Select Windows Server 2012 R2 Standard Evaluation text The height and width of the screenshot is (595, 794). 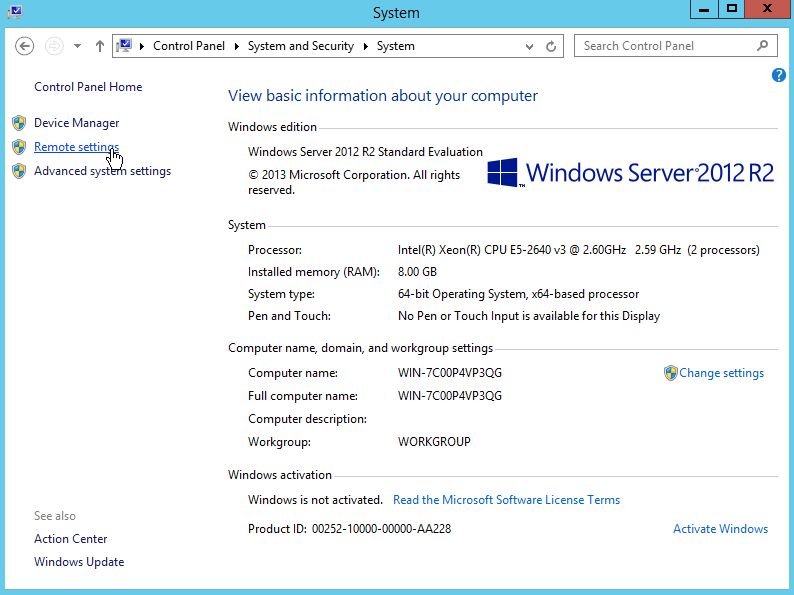[365, 152]
